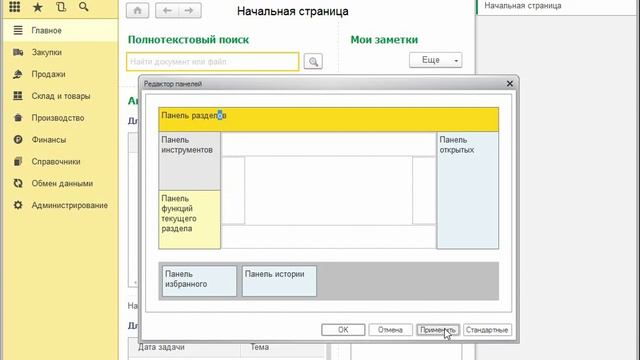Click the Продажи section icon
This screenshot has width=640, height=360.
[18, 74]
